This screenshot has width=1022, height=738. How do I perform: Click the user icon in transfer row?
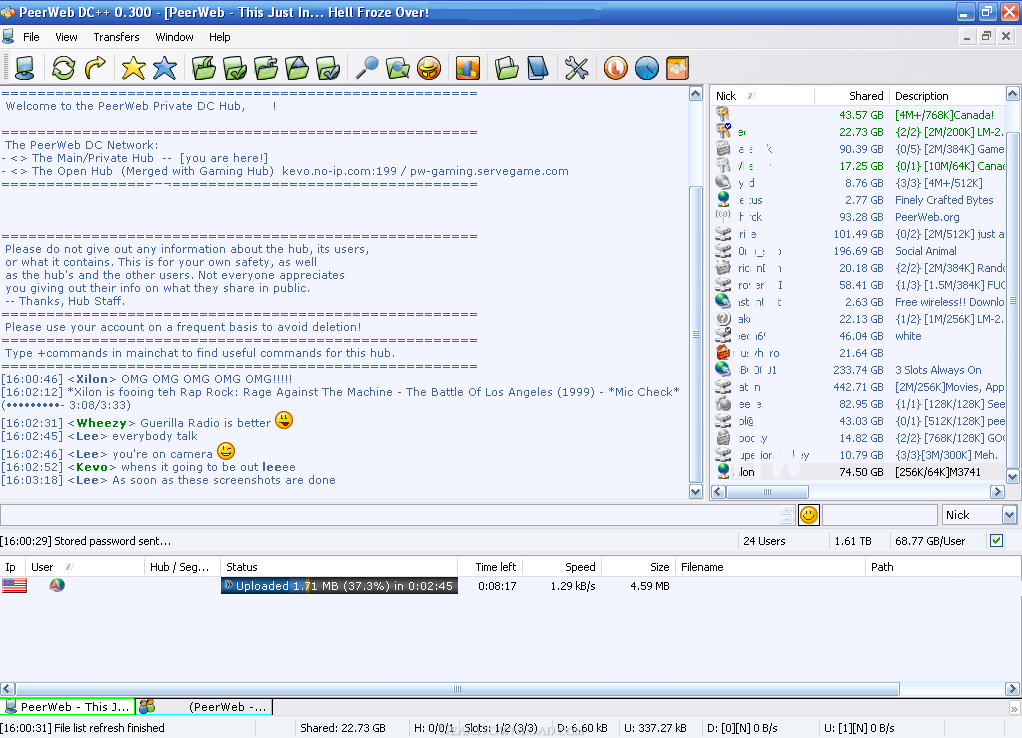coord(57,585)
